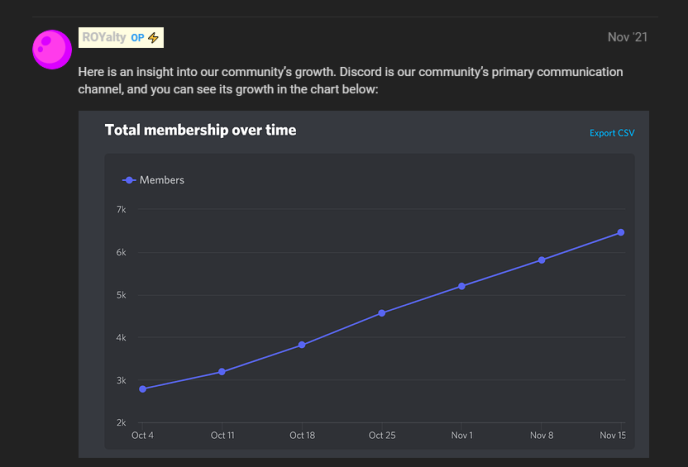Click Export CSV link on chart

[612, 133]
